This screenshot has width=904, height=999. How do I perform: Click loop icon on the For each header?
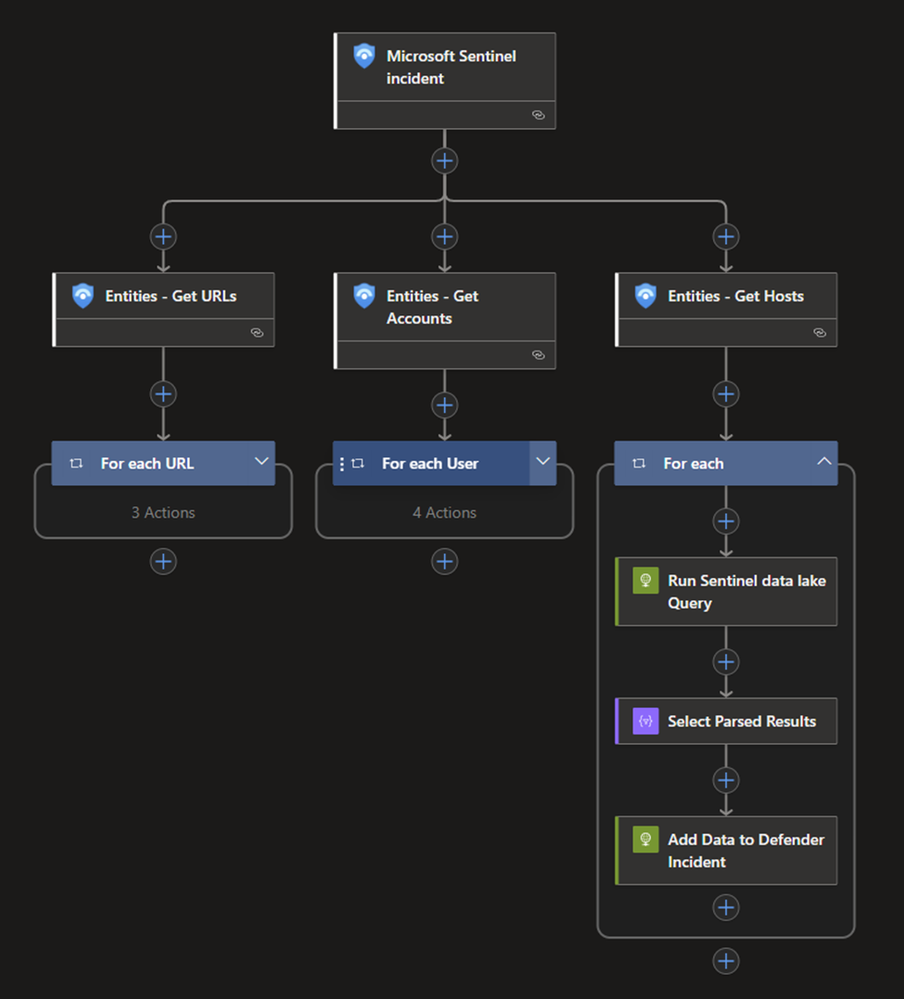coord(639,463)
